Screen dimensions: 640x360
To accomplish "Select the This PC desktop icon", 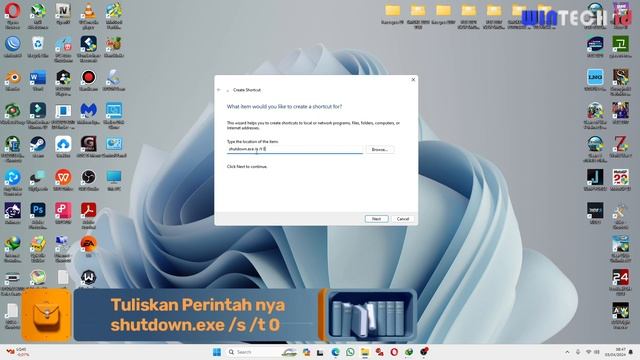I will tap(114, 180).
